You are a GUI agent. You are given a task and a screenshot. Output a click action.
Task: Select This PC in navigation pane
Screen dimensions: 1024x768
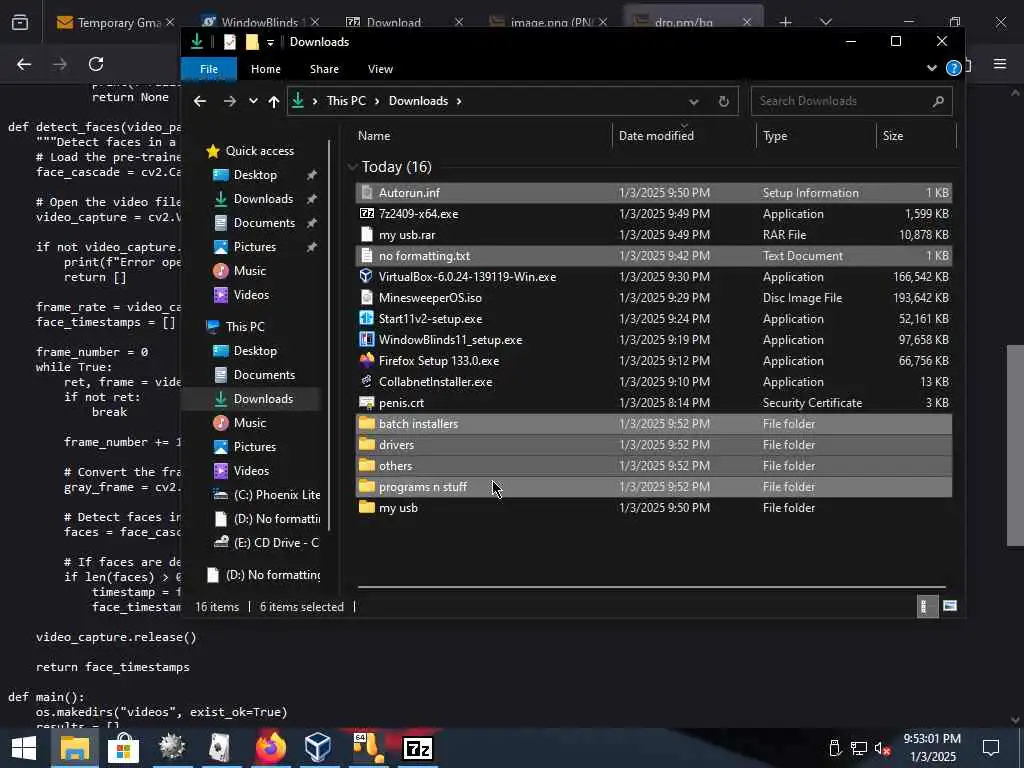245,327
